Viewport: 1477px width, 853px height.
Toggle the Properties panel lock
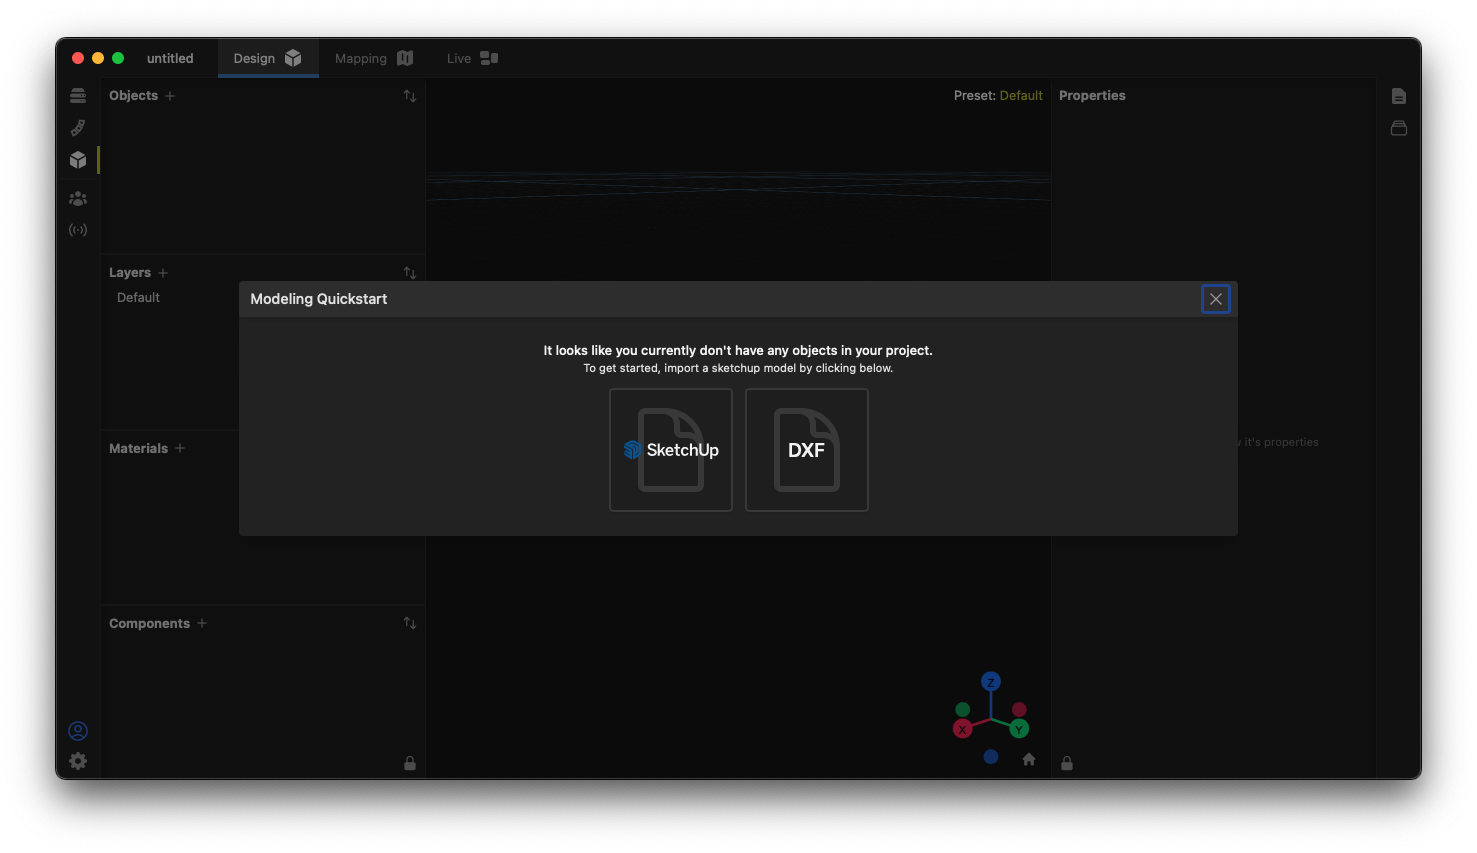click(x=1067, y=763)
